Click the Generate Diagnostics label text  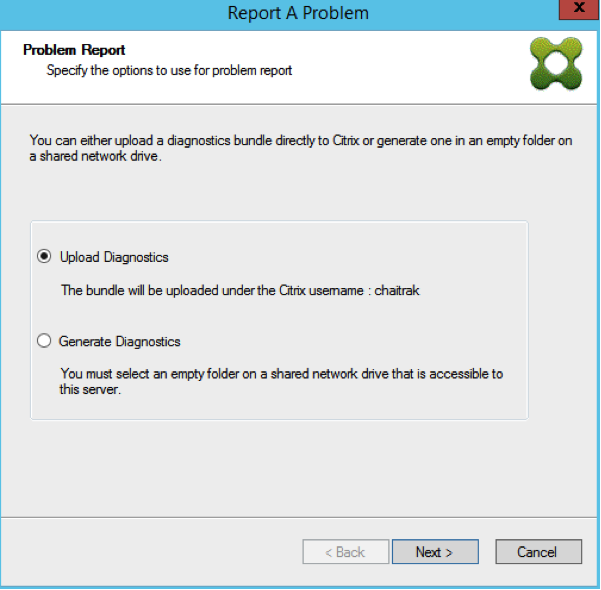[120, 342]
